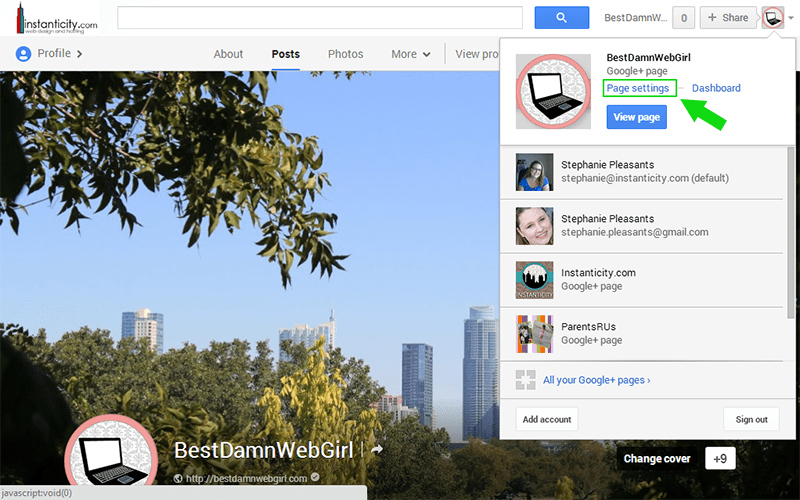Click the share arrow next to BestDamnWebGirl

click(377, 449)
